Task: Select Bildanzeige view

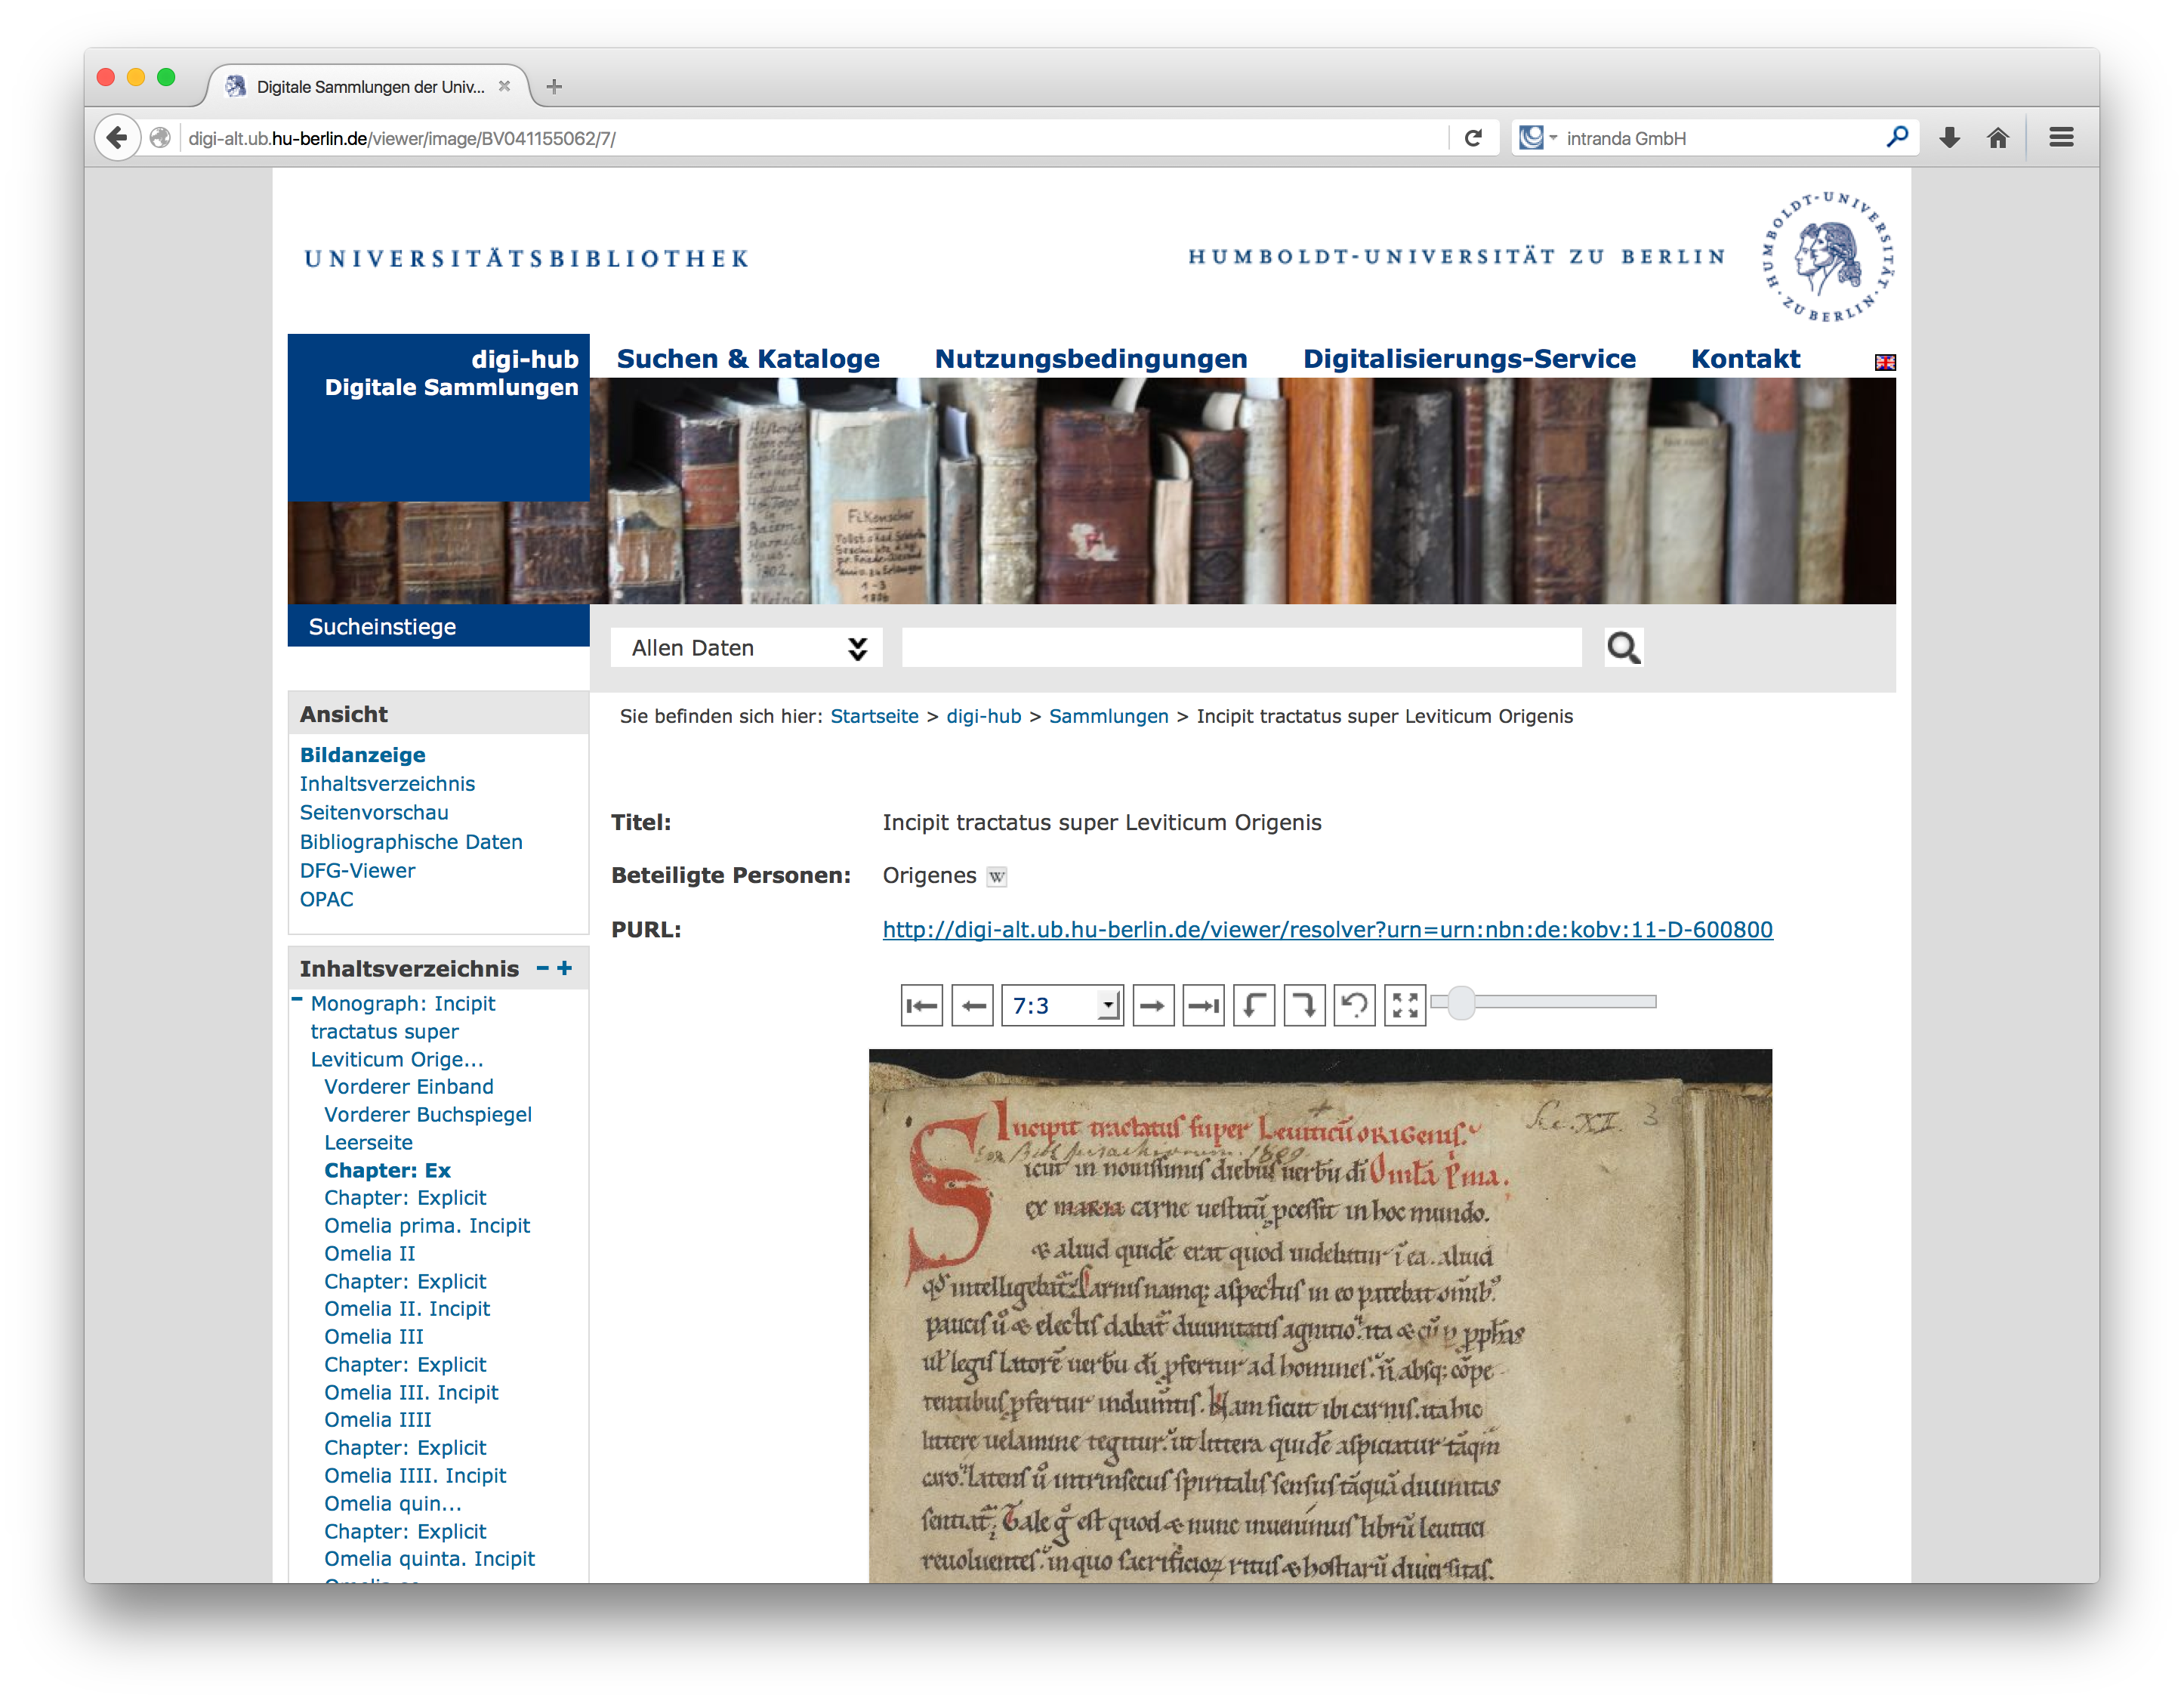Action: click(x=362, y=755)
